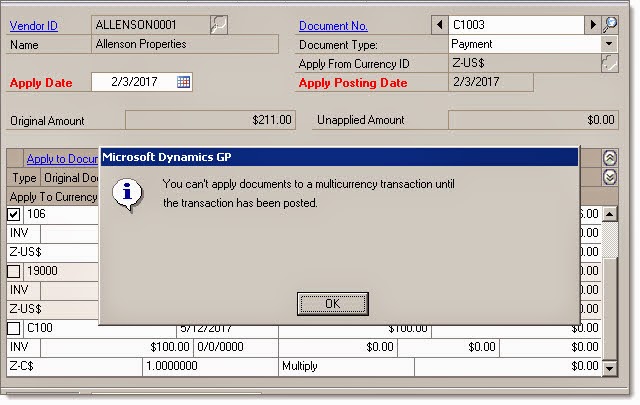Check the checkbox for document C100
Viewport: 640px width, 405px height.
click(x=14, y=328)
